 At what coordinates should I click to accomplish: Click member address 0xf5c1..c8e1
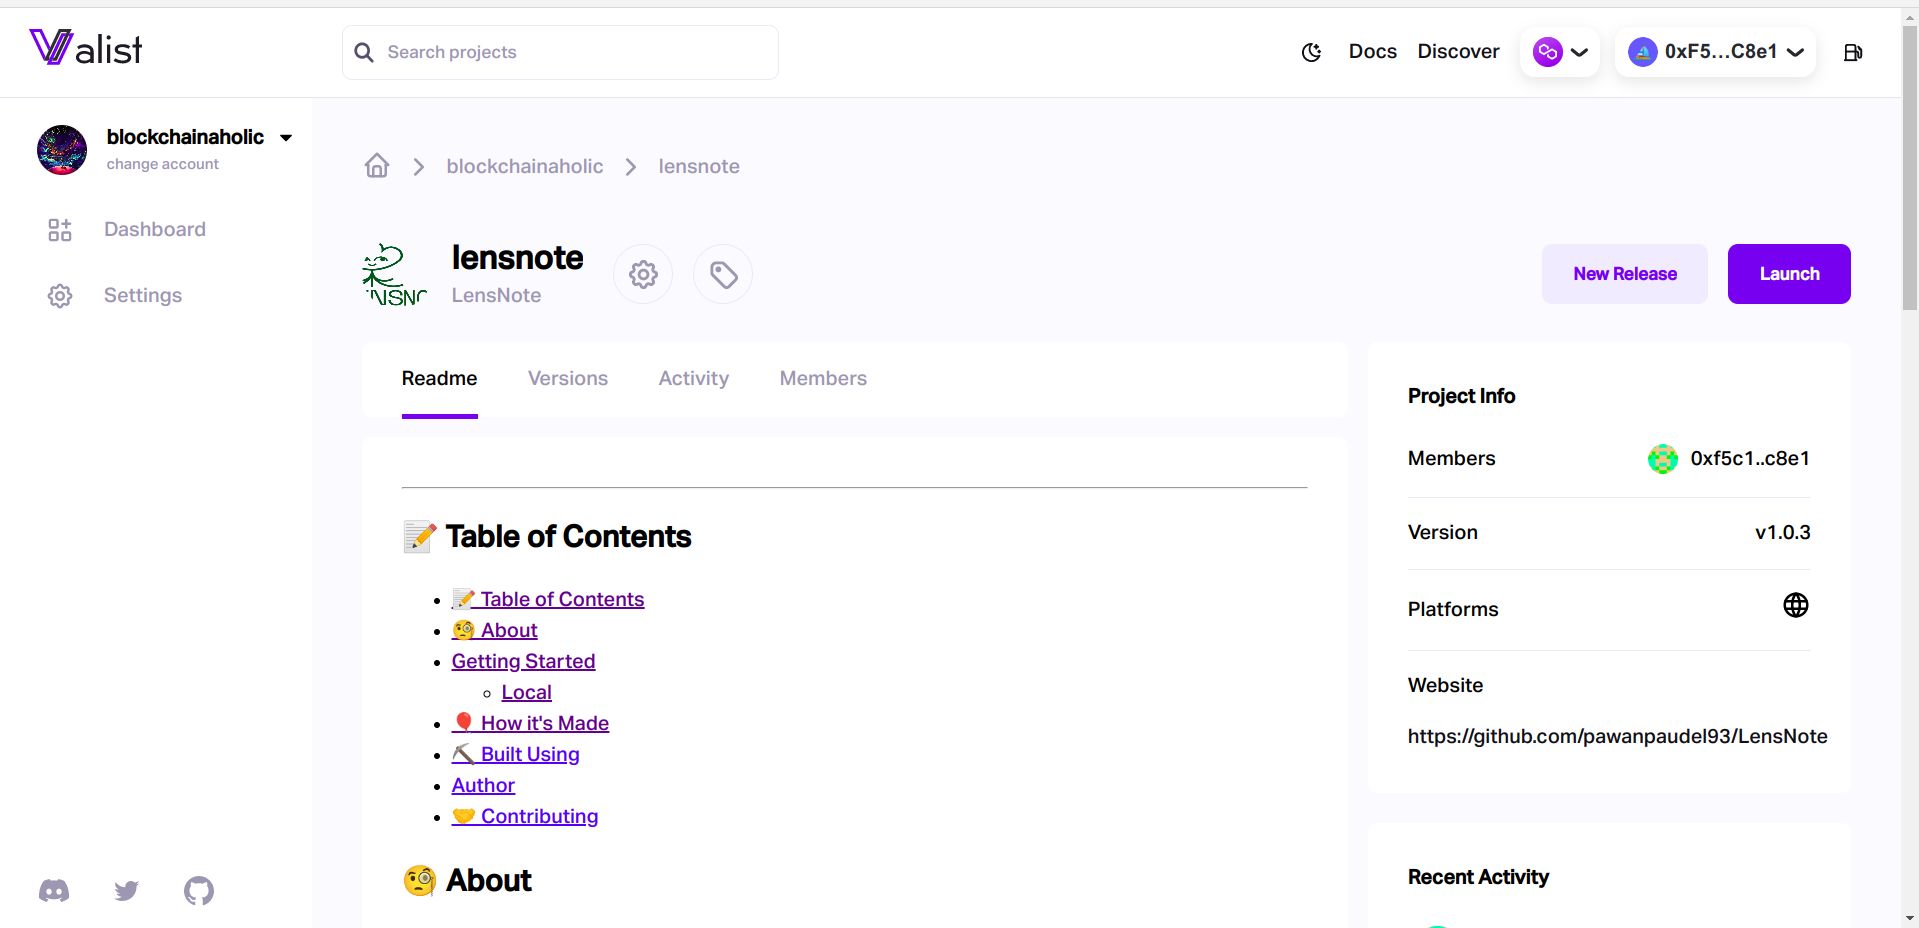(x=1750, y=458)
